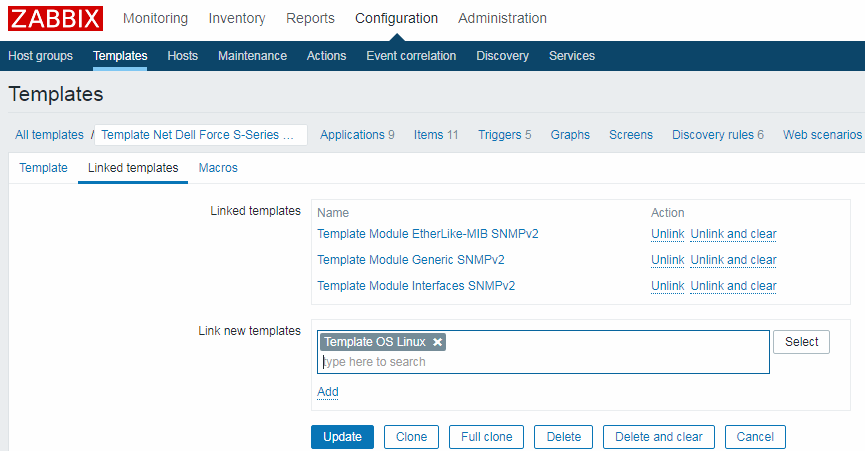865x451 pixels.
Task: Click the Linked templates field label
Action: point(255,211)
